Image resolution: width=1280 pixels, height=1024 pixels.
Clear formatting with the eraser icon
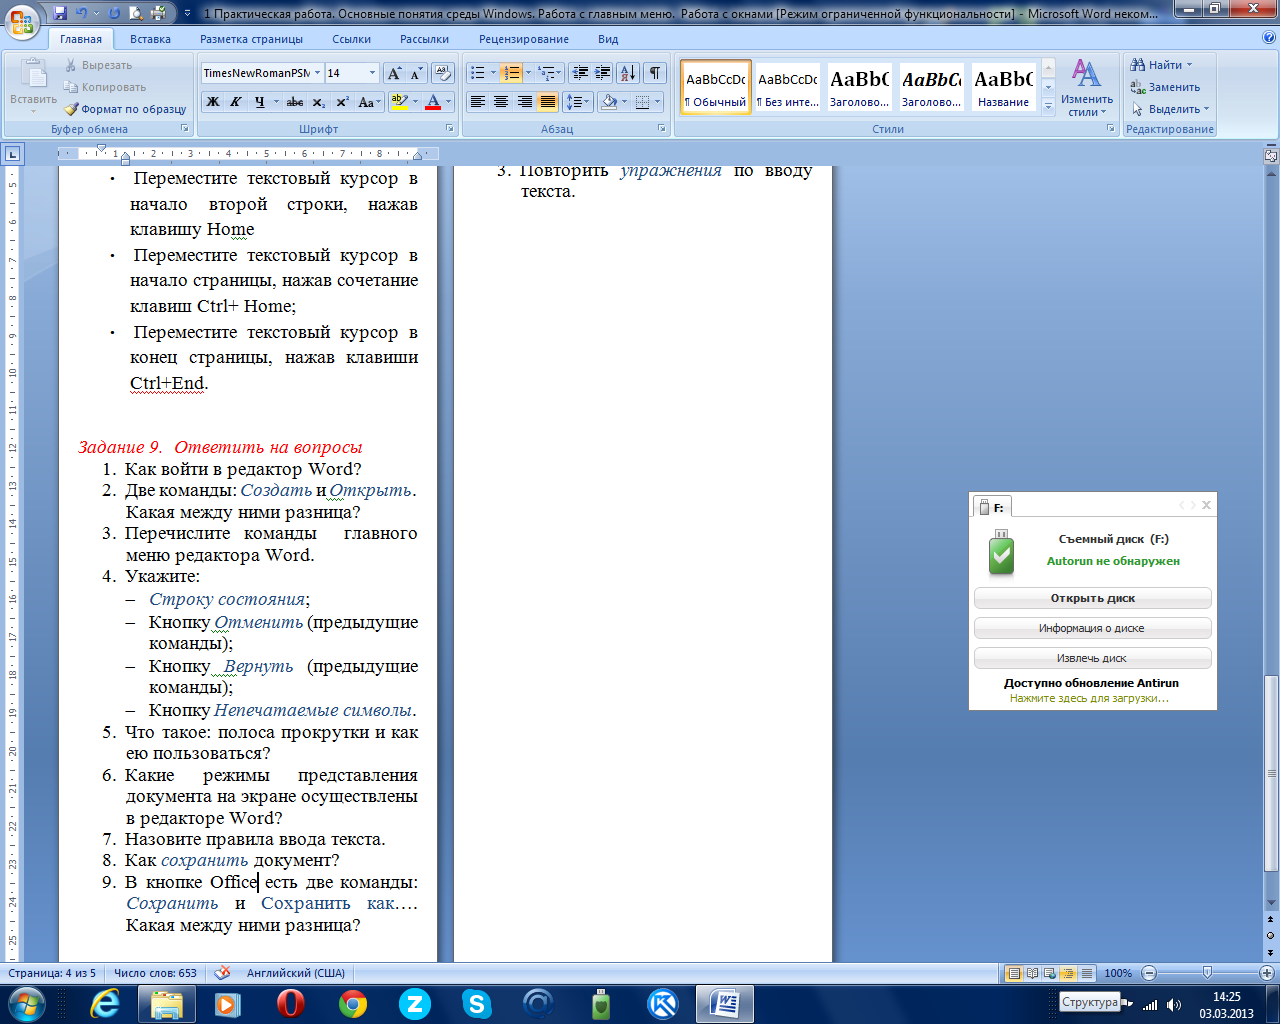tap(444, 73)
